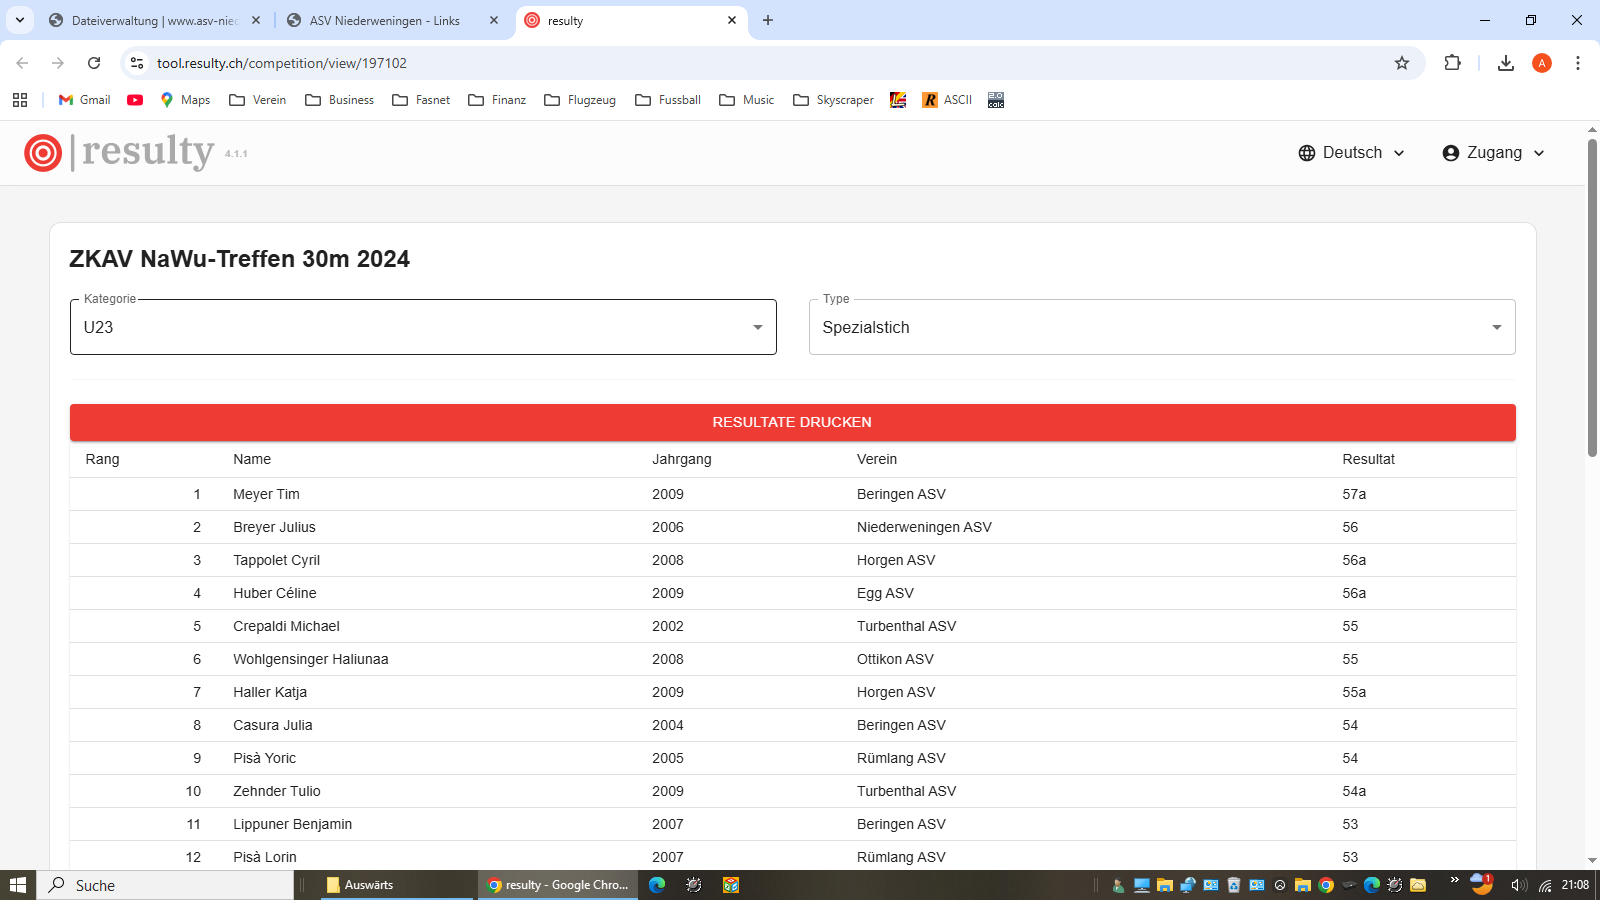Launch Microsoft Edge from the taskbar
Image resolution: width=1600 pixels, height=900 pixels.
click(x=657, y=885)
